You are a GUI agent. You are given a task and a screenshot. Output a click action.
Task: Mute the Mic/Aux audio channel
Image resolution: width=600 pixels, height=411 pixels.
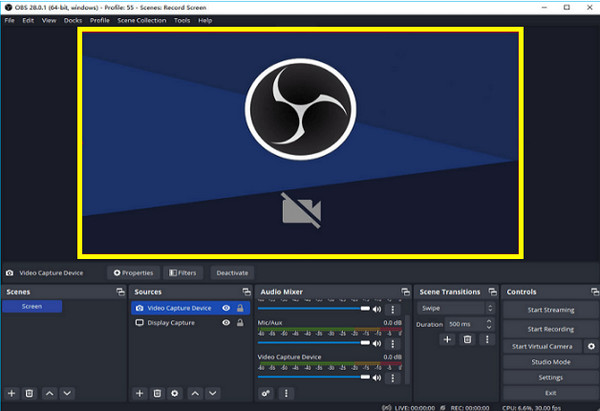377,344
